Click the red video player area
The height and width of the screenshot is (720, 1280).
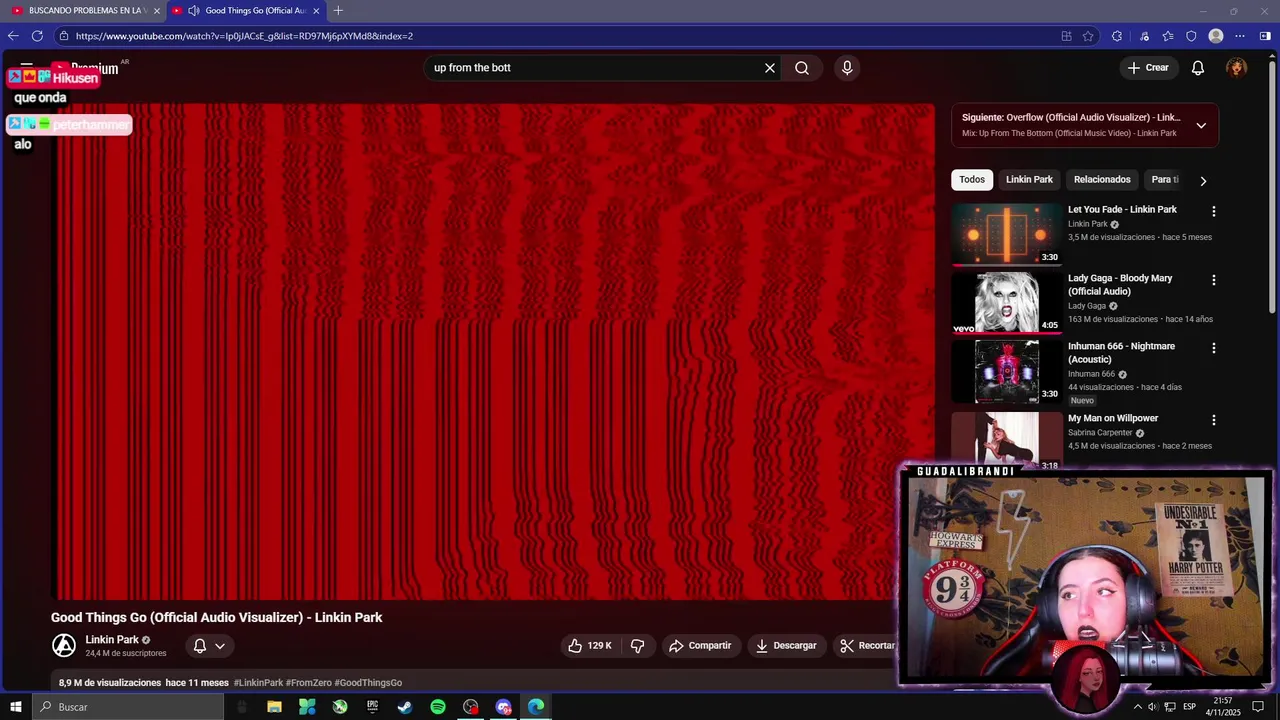(494, 352)
